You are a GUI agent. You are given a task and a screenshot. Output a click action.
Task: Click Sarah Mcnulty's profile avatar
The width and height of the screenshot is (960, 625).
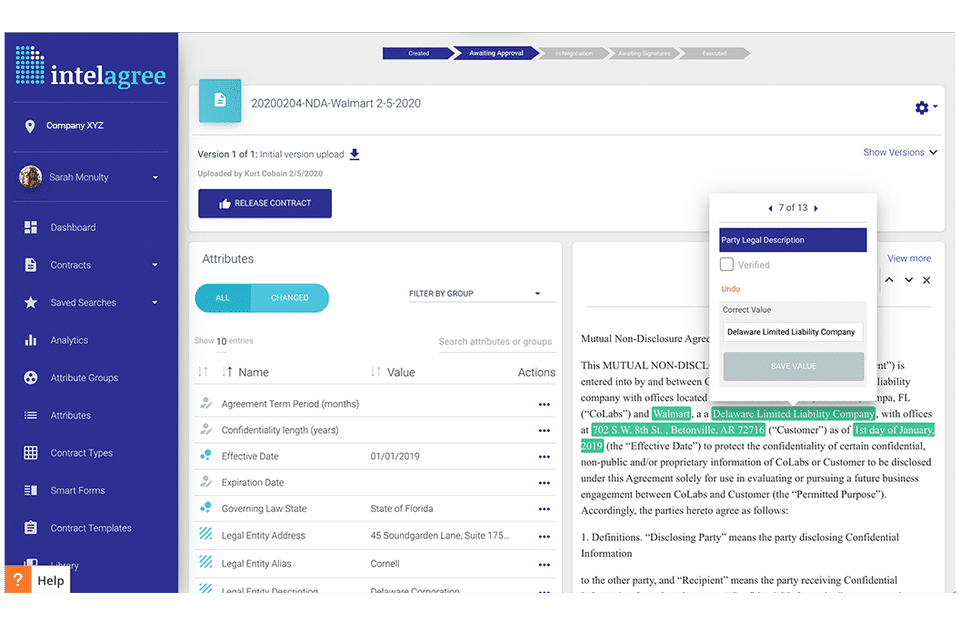[30, 177]
